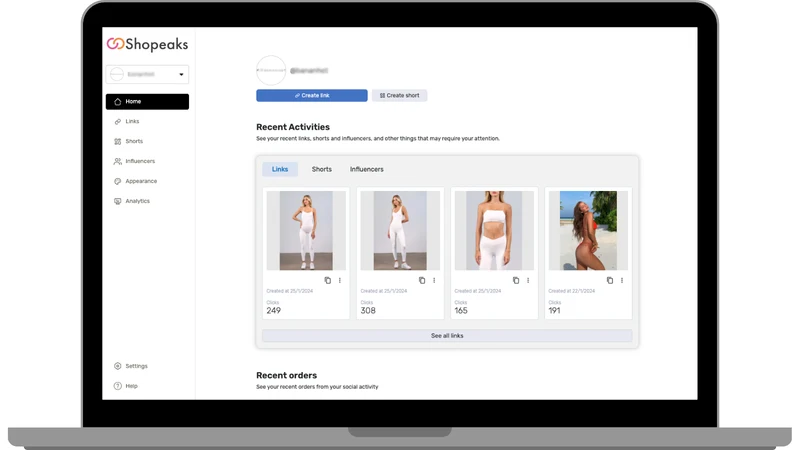The image size is (800, 450).
Task: Open more options for 249-click link
Action: click(x=340, y=281)
